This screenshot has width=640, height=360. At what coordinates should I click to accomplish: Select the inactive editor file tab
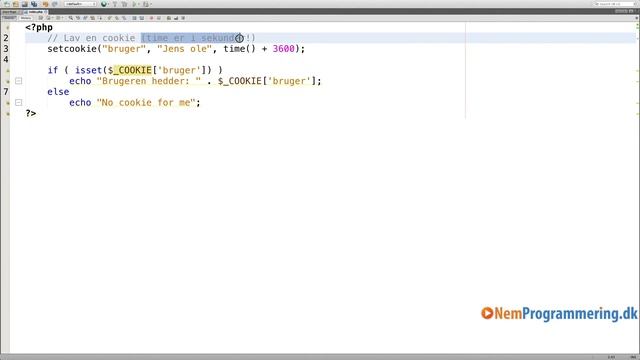(x=11, y=12)
